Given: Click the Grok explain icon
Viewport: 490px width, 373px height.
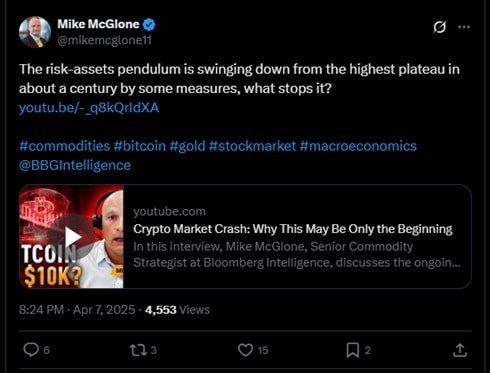Looking at the screenshot, I should coord(439,27).
